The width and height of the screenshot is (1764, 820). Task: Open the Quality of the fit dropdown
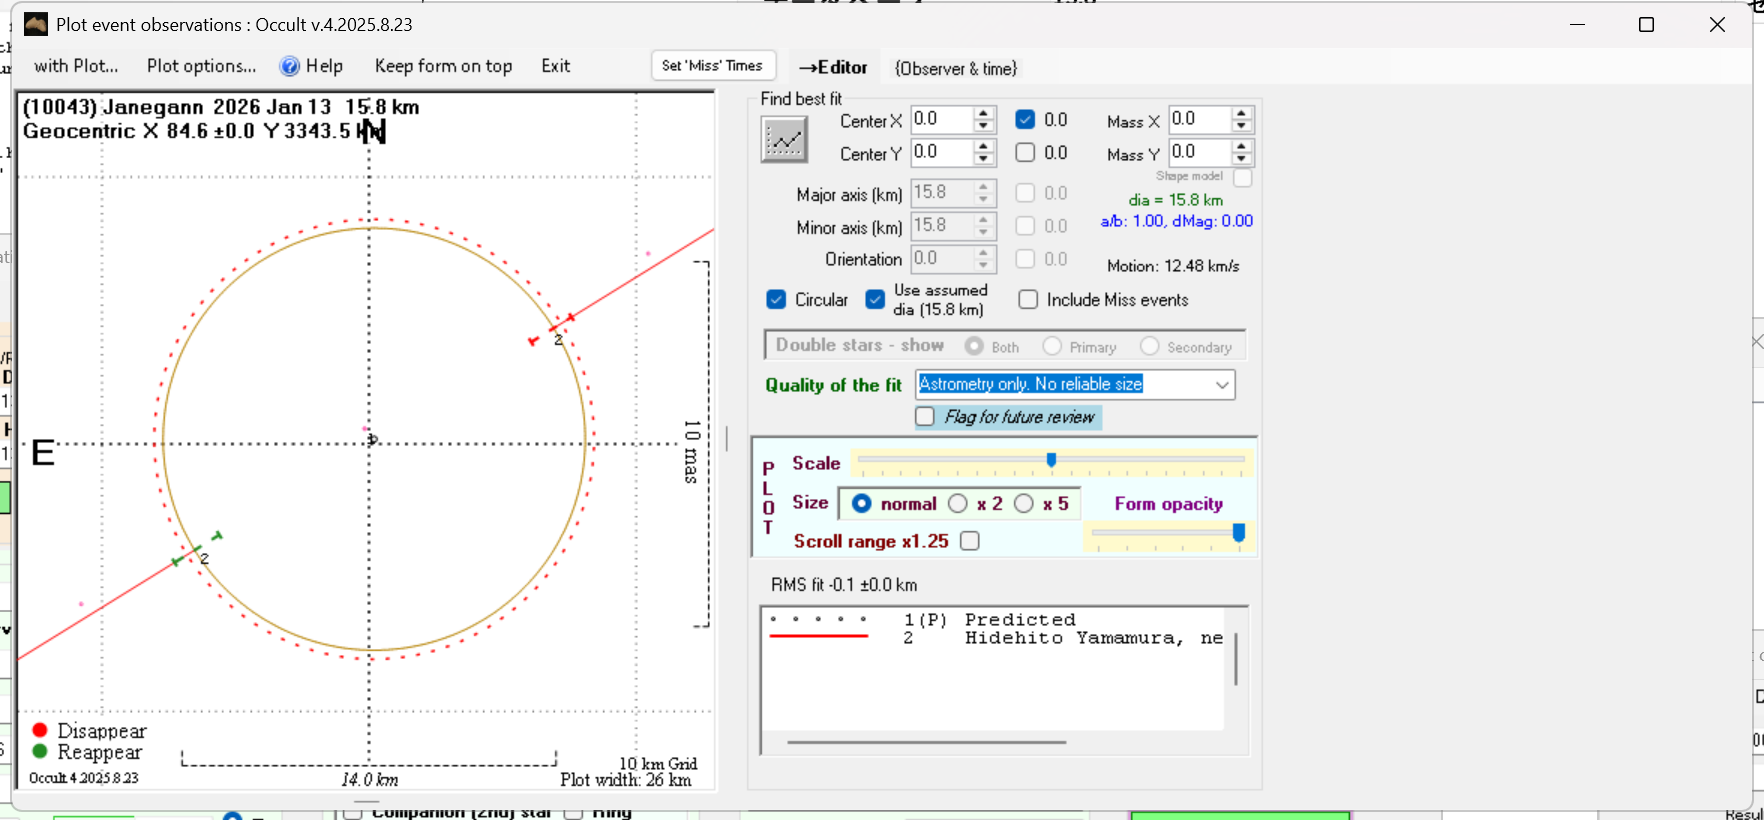click(x=1222, y=385)
